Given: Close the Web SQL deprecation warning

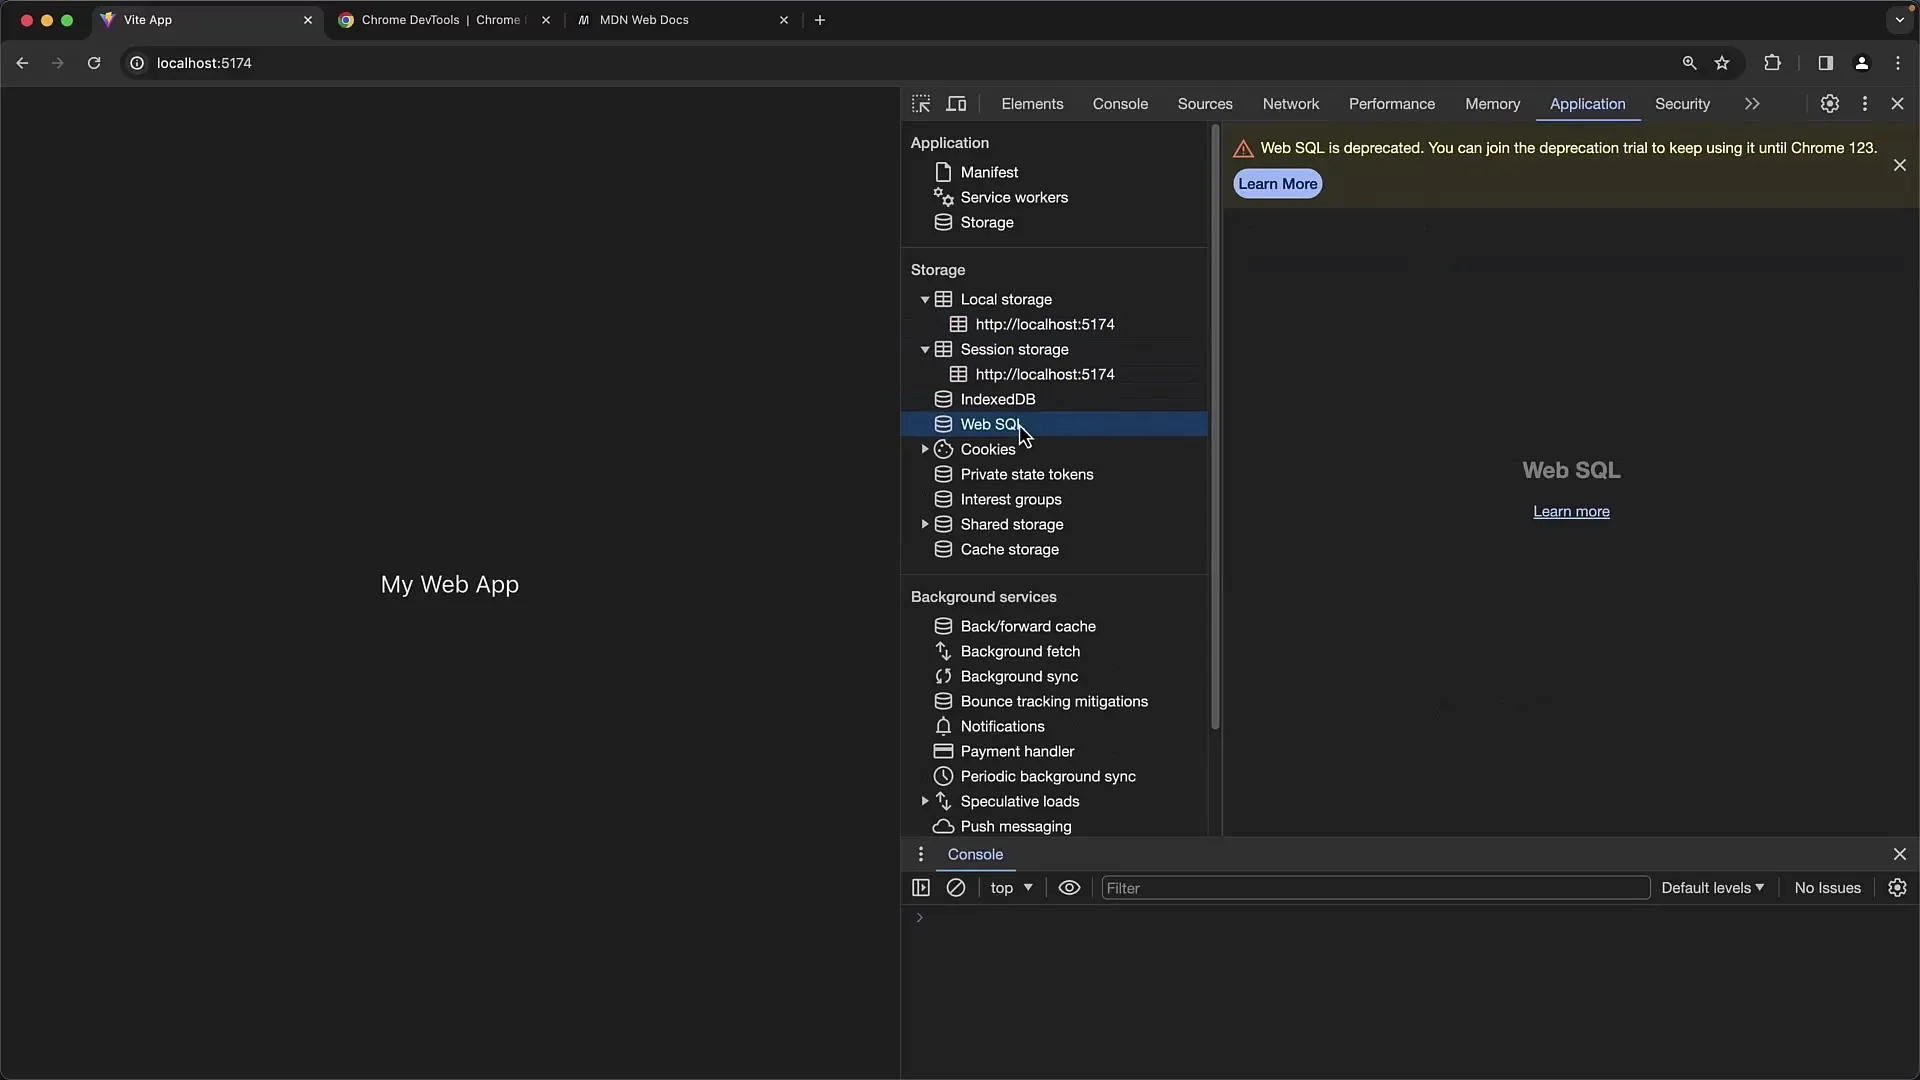Looking at the screenshot, I should tap(1899, 165).
